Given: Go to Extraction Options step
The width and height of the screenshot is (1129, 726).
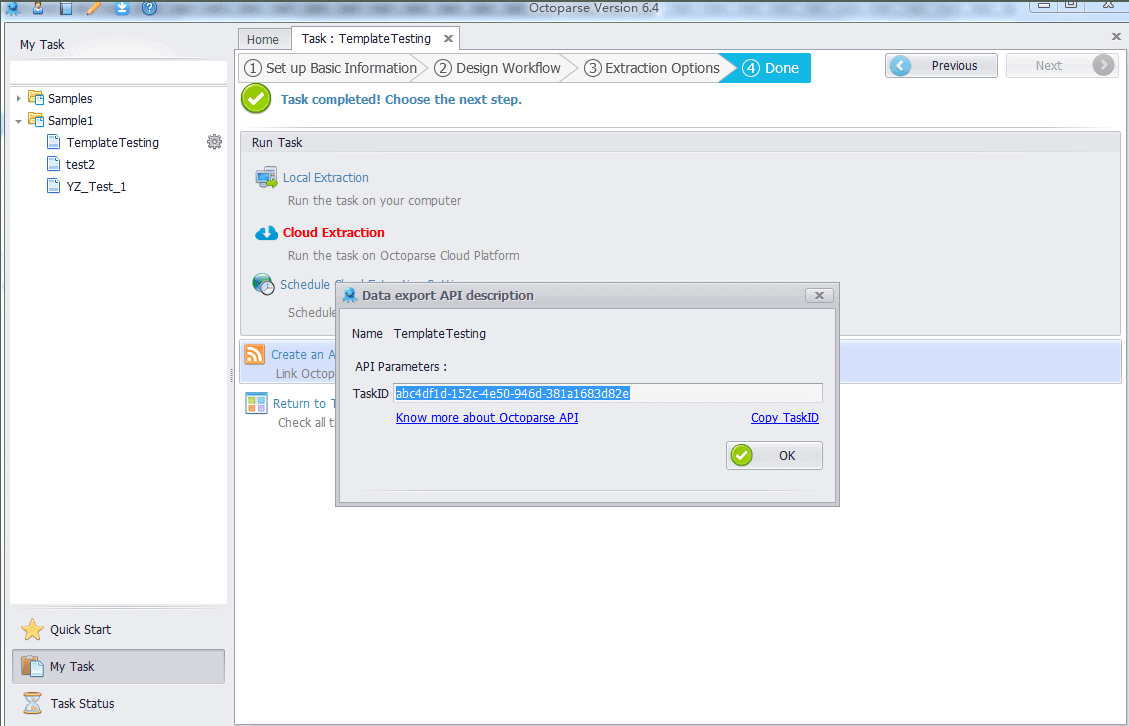Looking at the screenshot, I should [652, 68].
